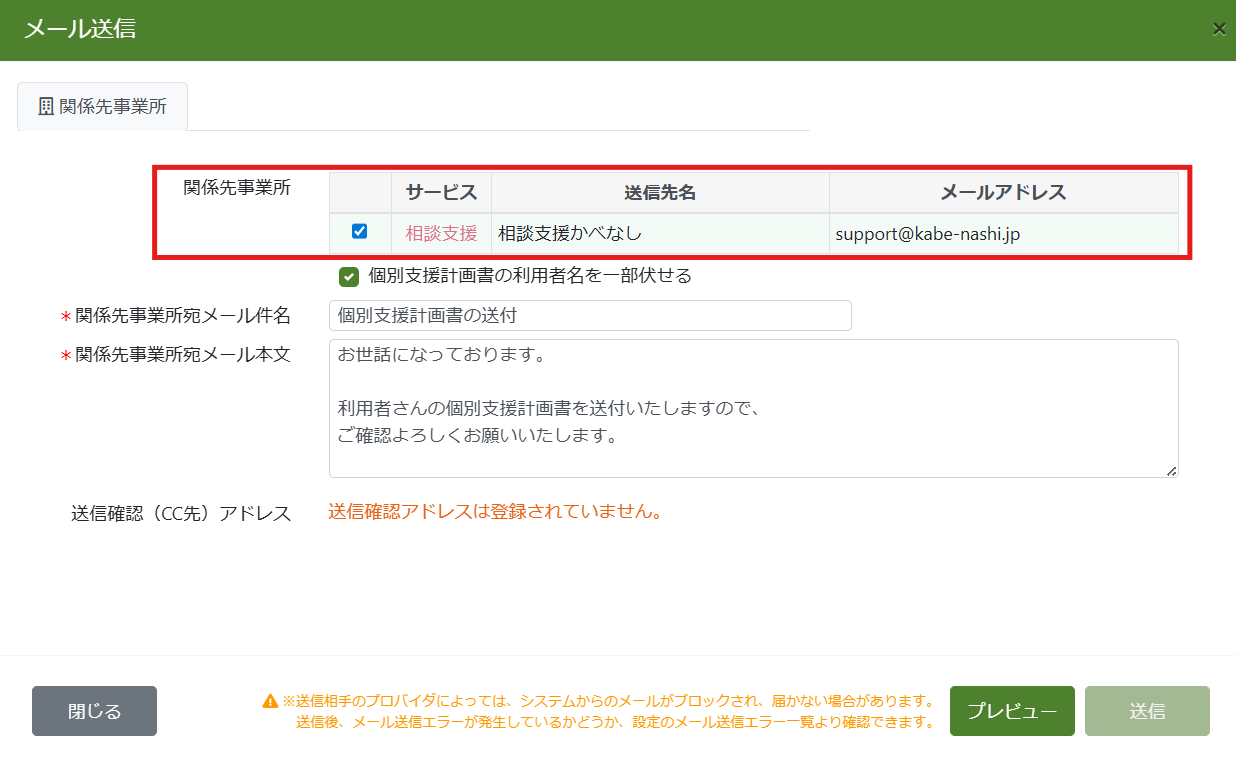Click the 送信確認アドレスは登録されていません message
The height and width of the screenshot is (758, 1236).
tap(495, 512)
